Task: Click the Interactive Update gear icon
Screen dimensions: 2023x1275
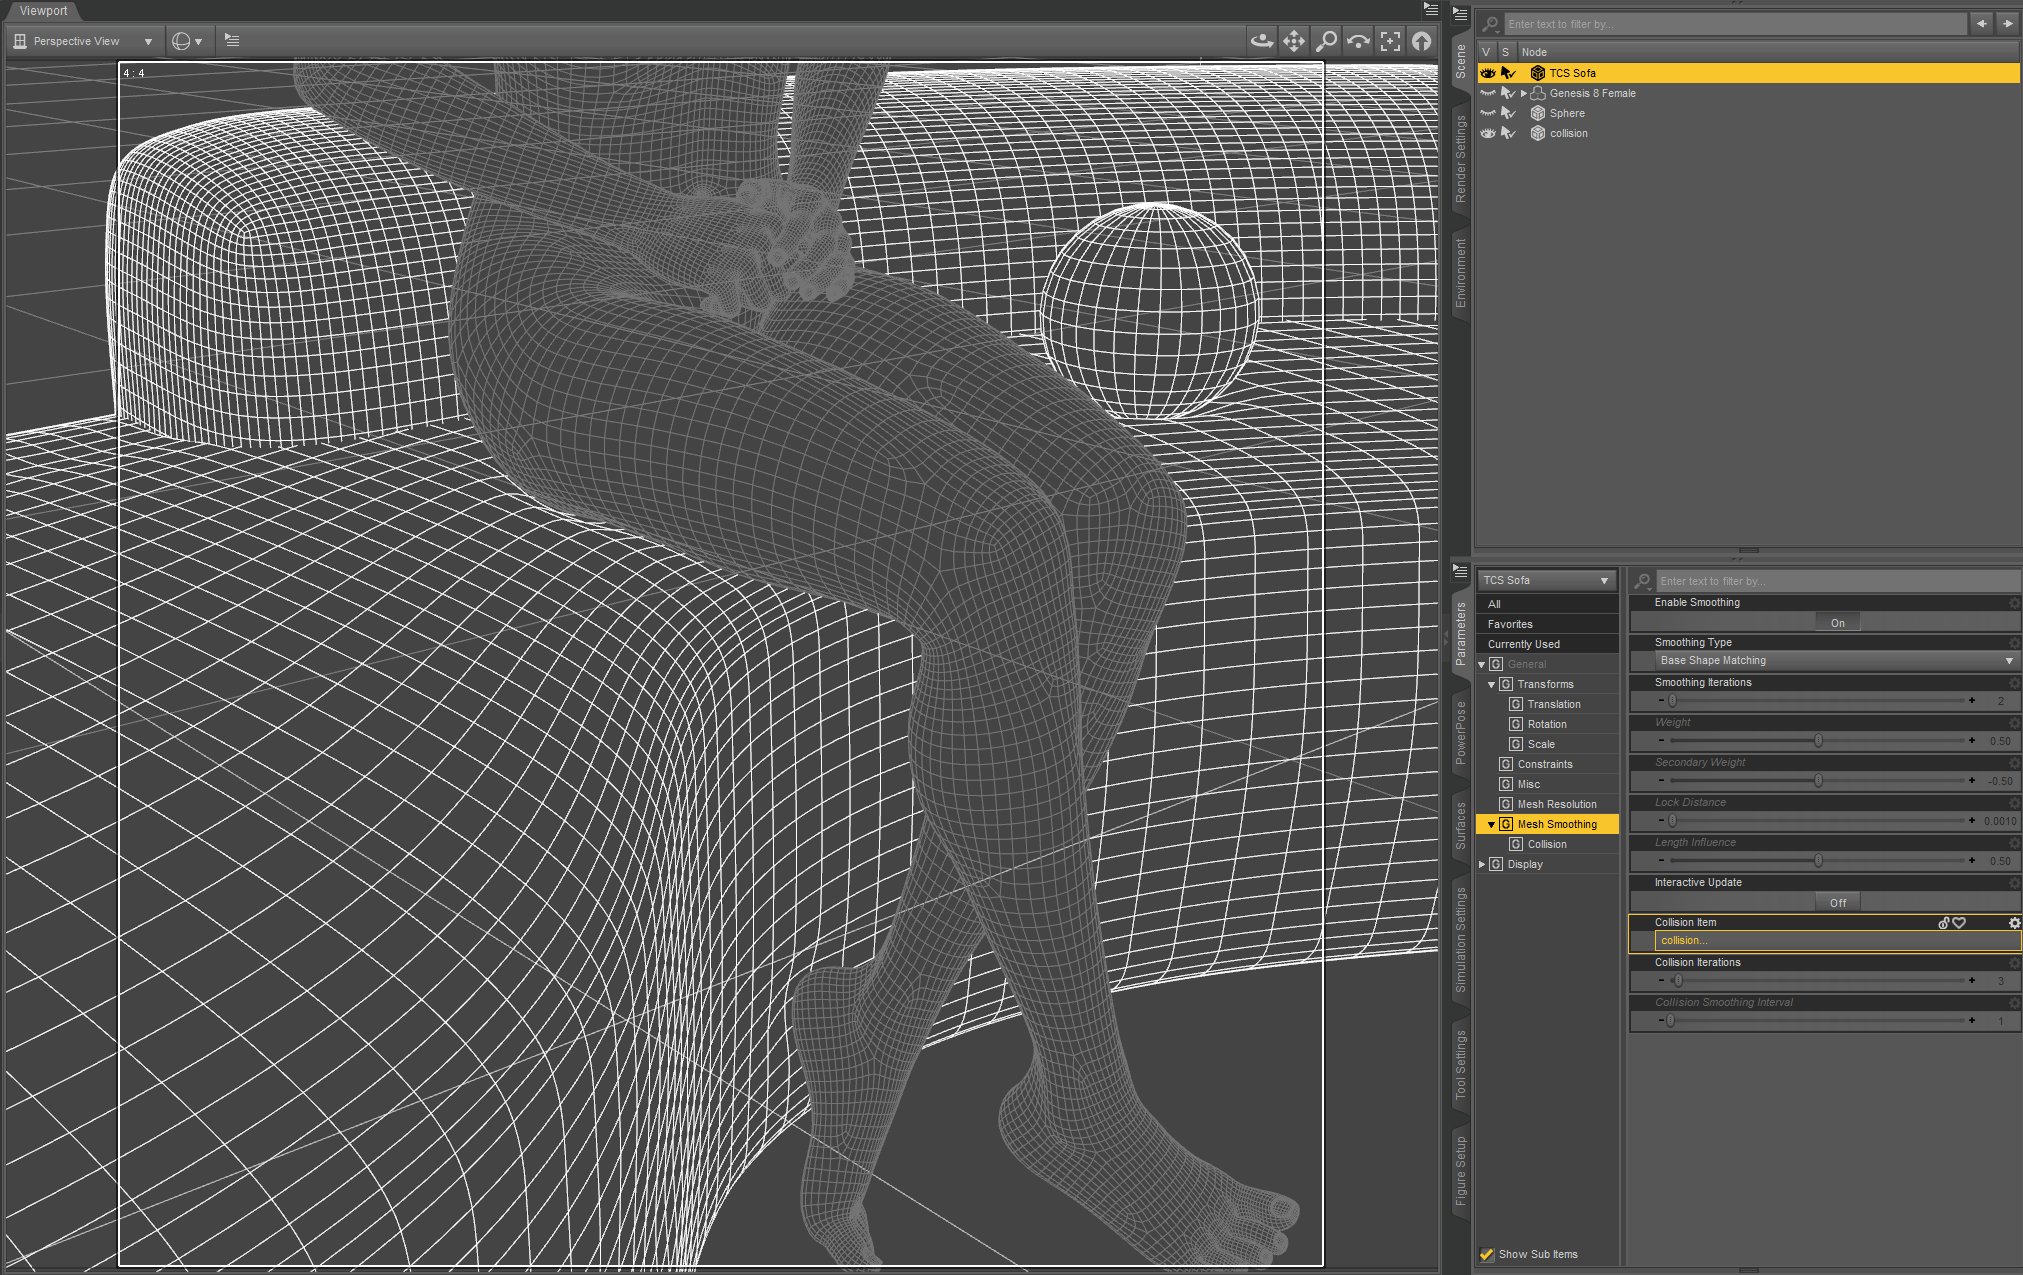Action: coord(2014,883)
